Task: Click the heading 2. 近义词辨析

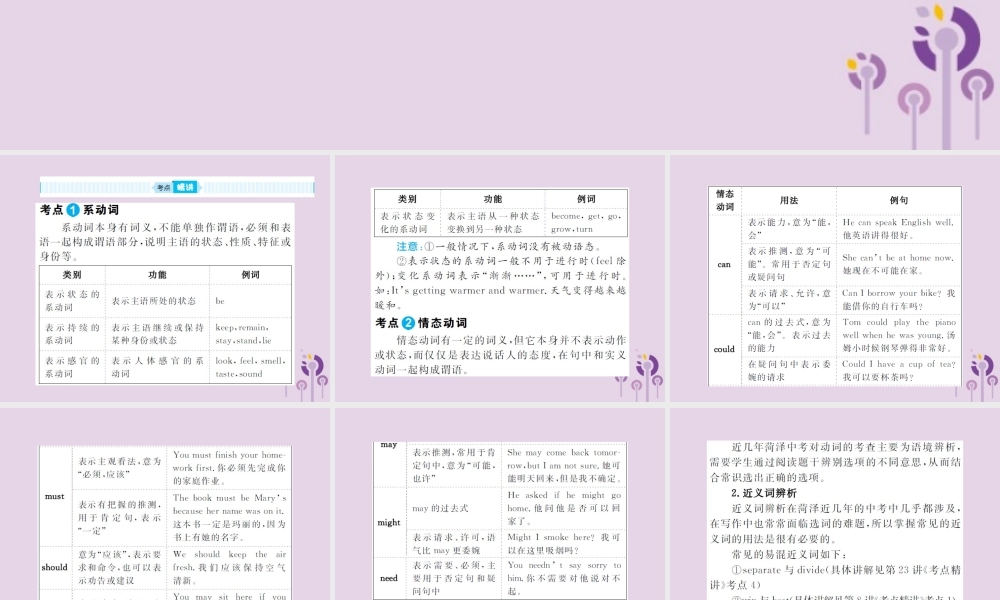Action: [764, 493]
